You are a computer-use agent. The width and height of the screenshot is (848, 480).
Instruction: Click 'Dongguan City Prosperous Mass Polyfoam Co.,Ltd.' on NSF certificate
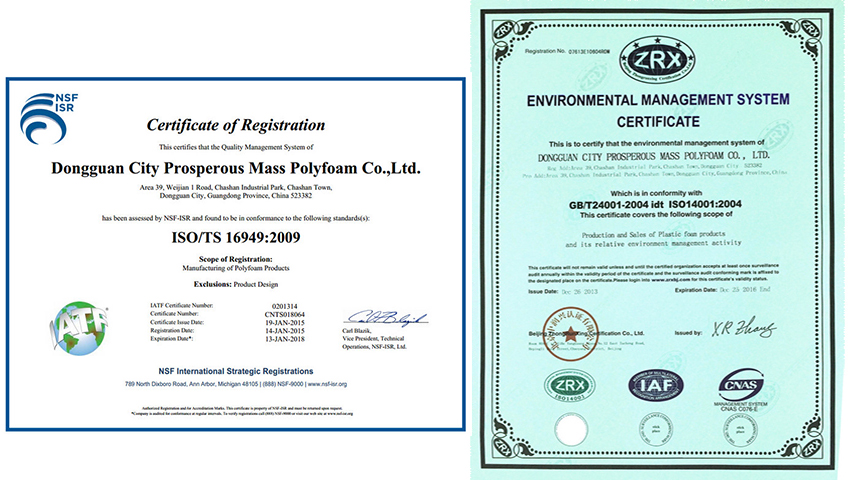point(236,168)
